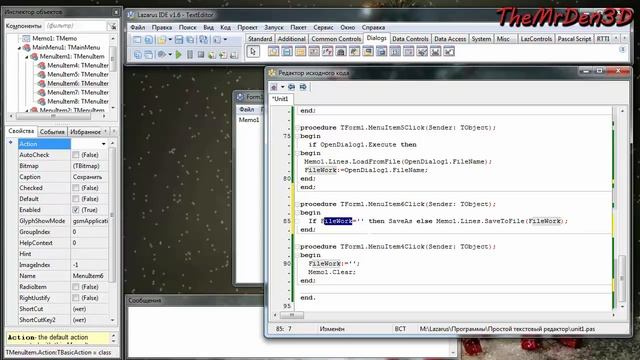
Task: Click the Toggle Form/Unit toolbar icon
Action: tap(203, 40)
